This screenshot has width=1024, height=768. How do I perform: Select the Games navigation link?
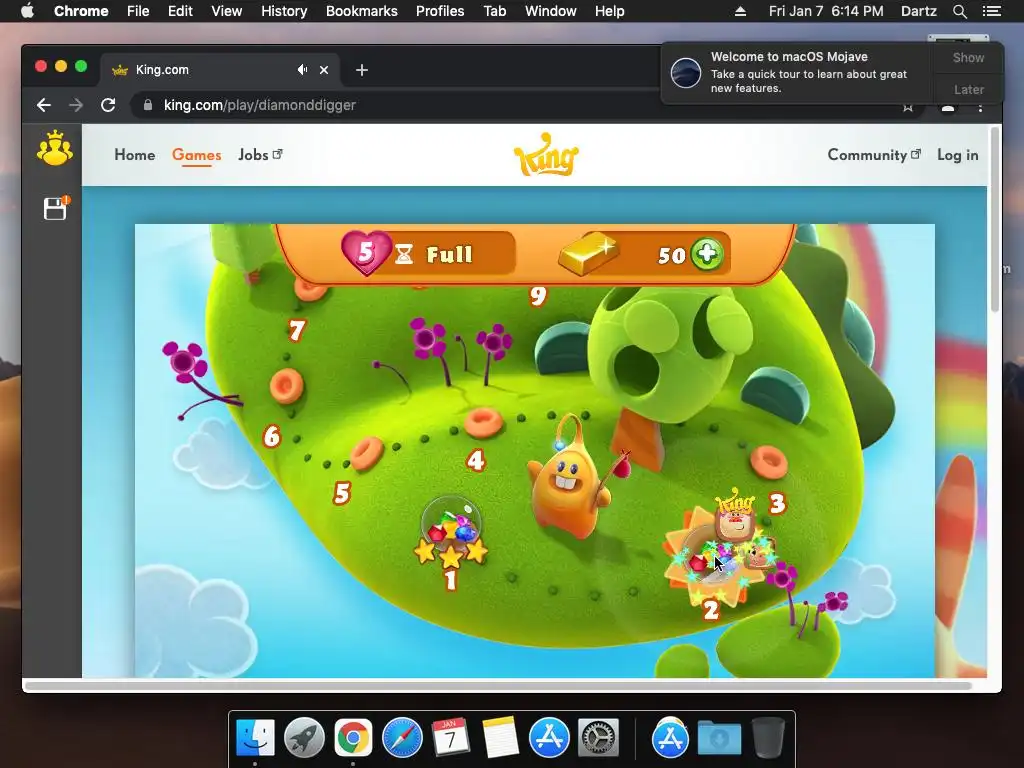pyautogui.click(x=197, y=155)
